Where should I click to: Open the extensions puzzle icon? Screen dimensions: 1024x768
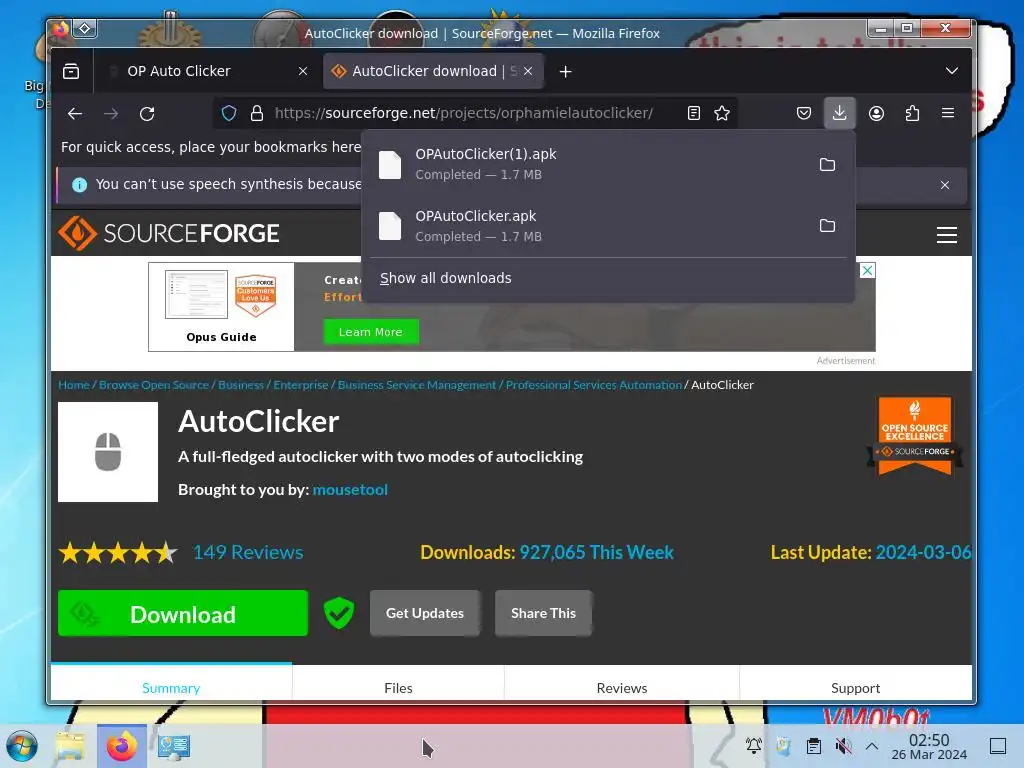point(912,114)
